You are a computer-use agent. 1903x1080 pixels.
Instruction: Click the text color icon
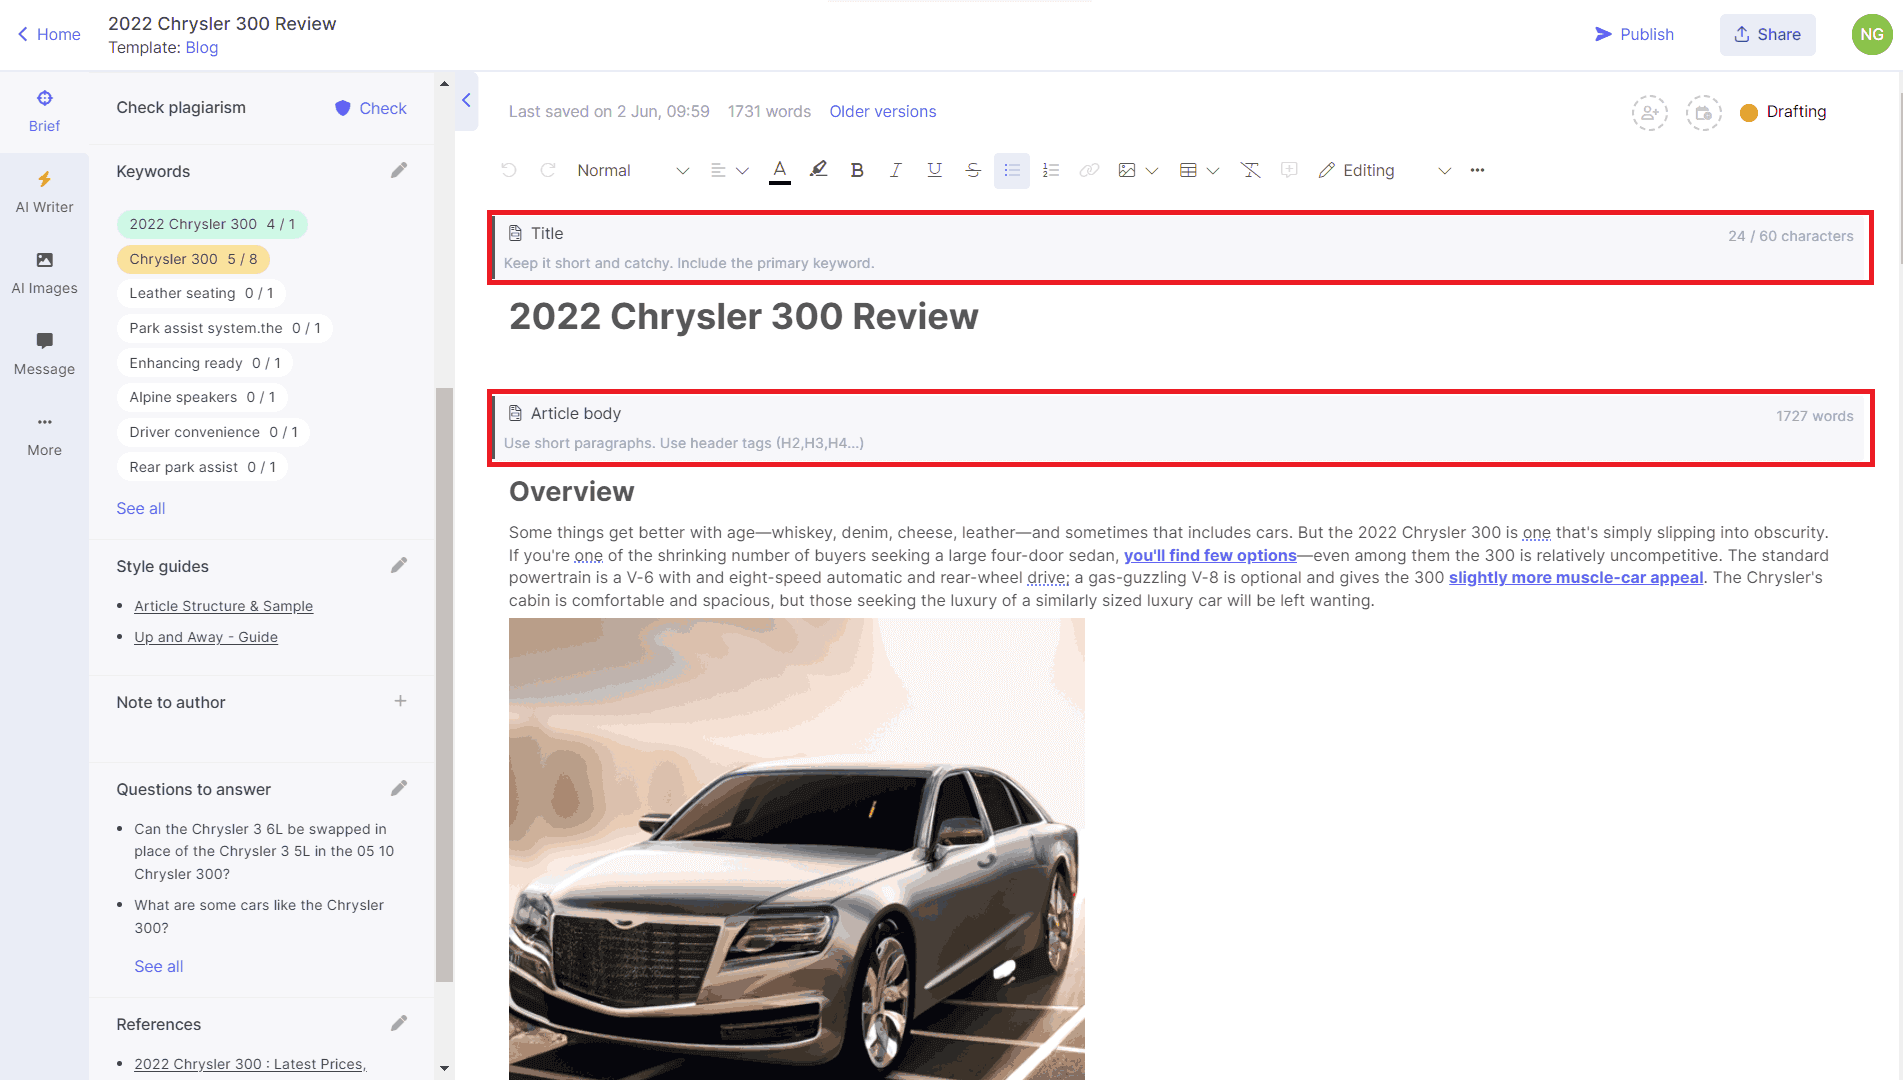[x=780, y=170]
